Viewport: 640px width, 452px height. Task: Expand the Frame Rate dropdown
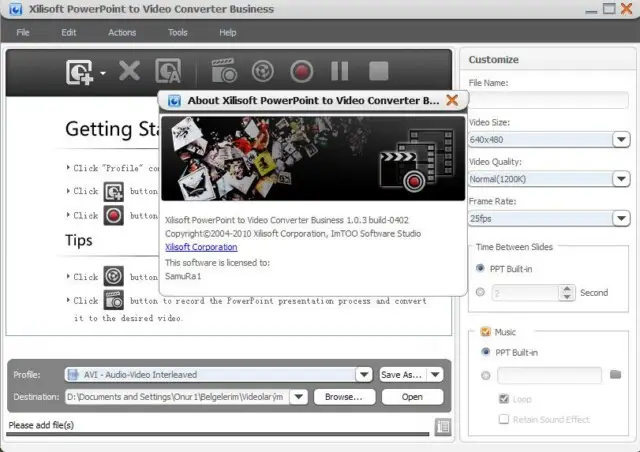pos(621,218)
